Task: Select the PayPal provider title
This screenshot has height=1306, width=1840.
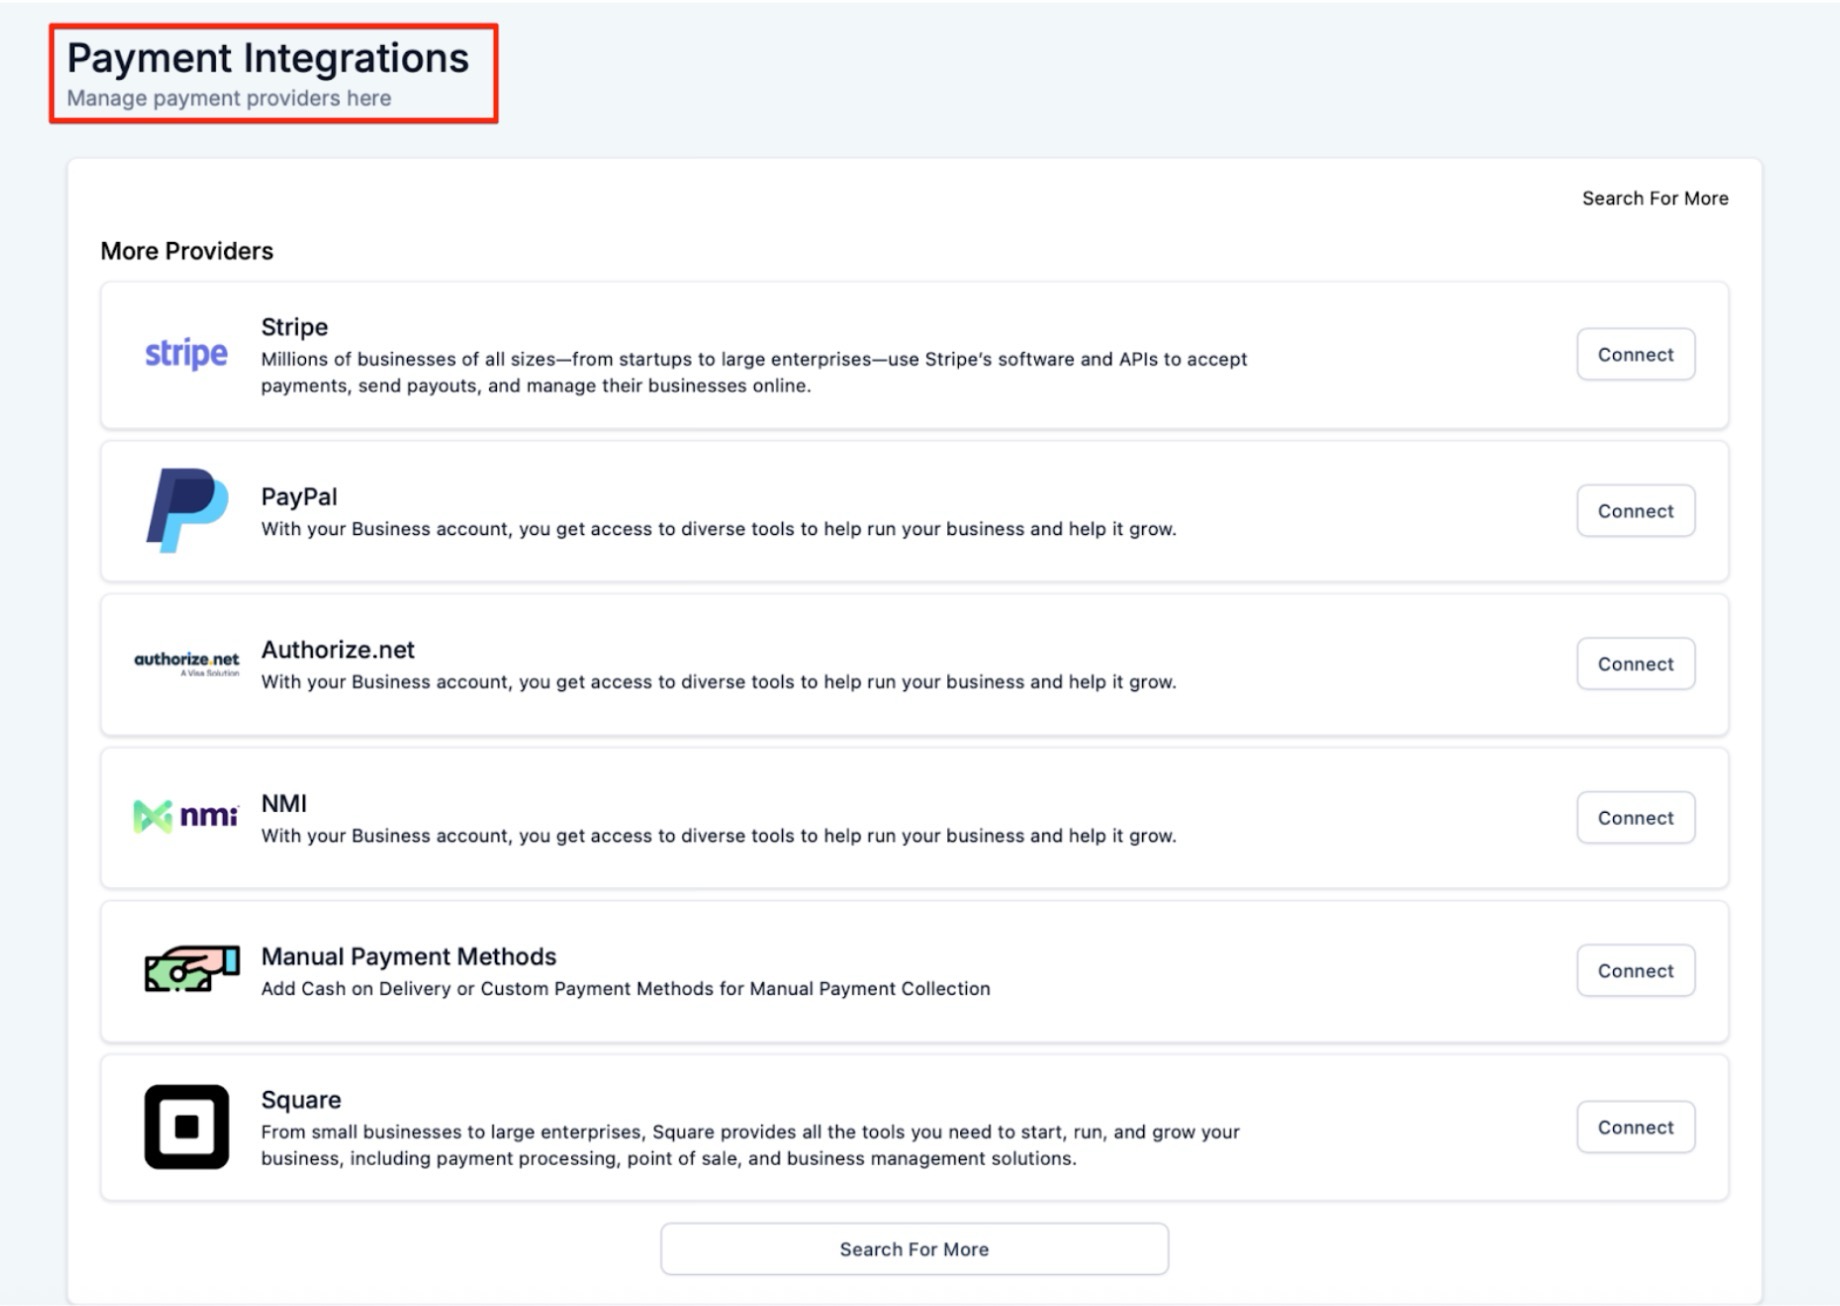Action: (x=299, y=497)
